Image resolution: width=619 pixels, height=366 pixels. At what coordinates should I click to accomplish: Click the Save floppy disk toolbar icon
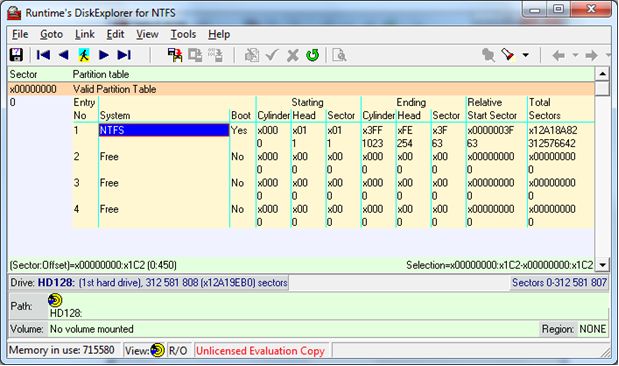(16, 55)
